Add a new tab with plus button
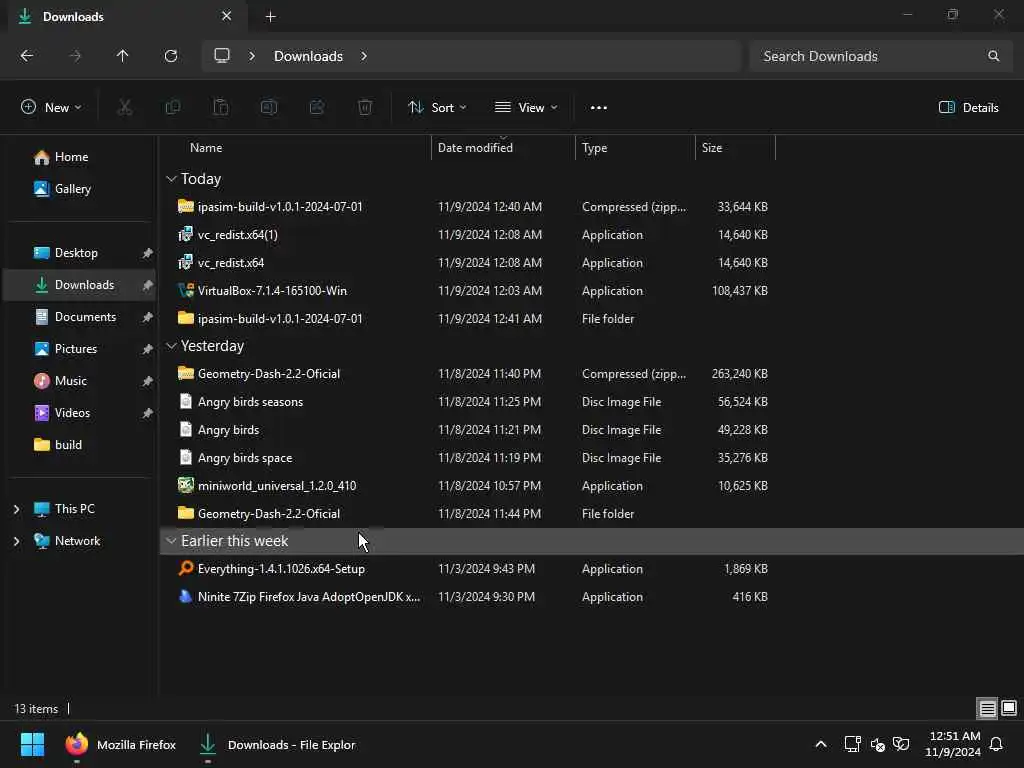Screen dimensions: 1024x768 click(270, 17)
